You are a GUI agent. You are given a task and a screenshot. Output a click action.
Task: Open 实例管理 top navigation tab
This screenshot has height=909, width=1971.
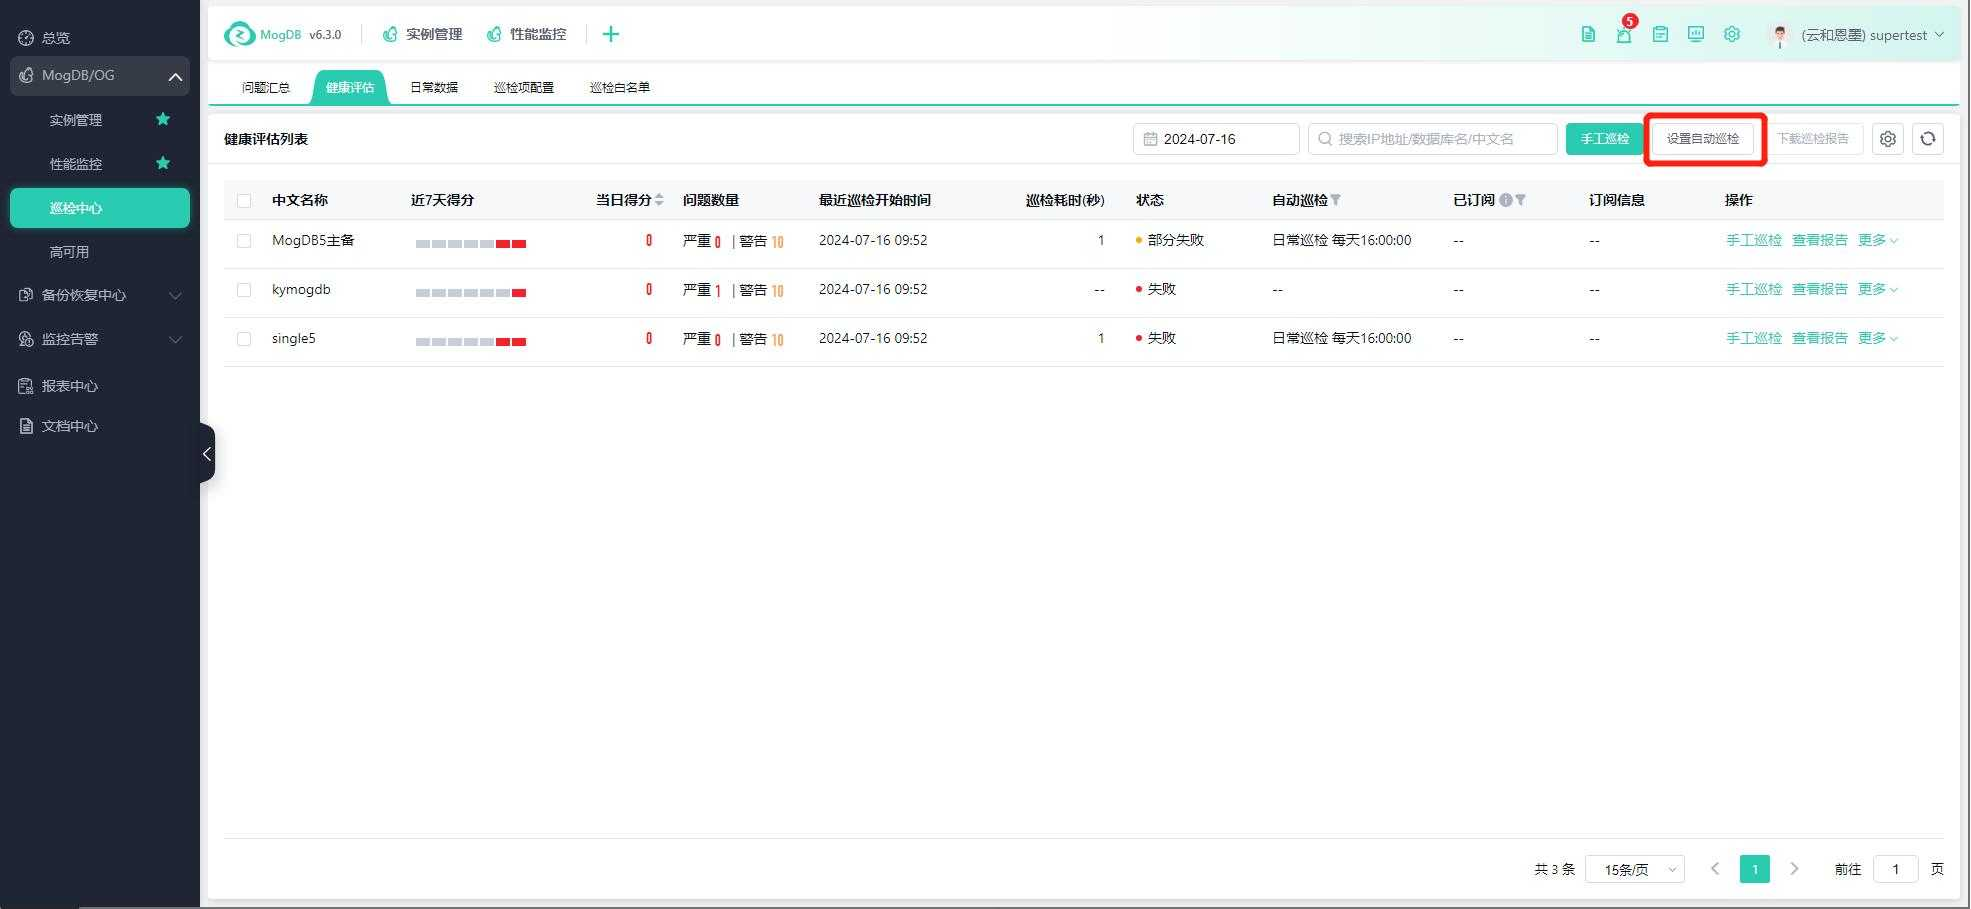422,34
